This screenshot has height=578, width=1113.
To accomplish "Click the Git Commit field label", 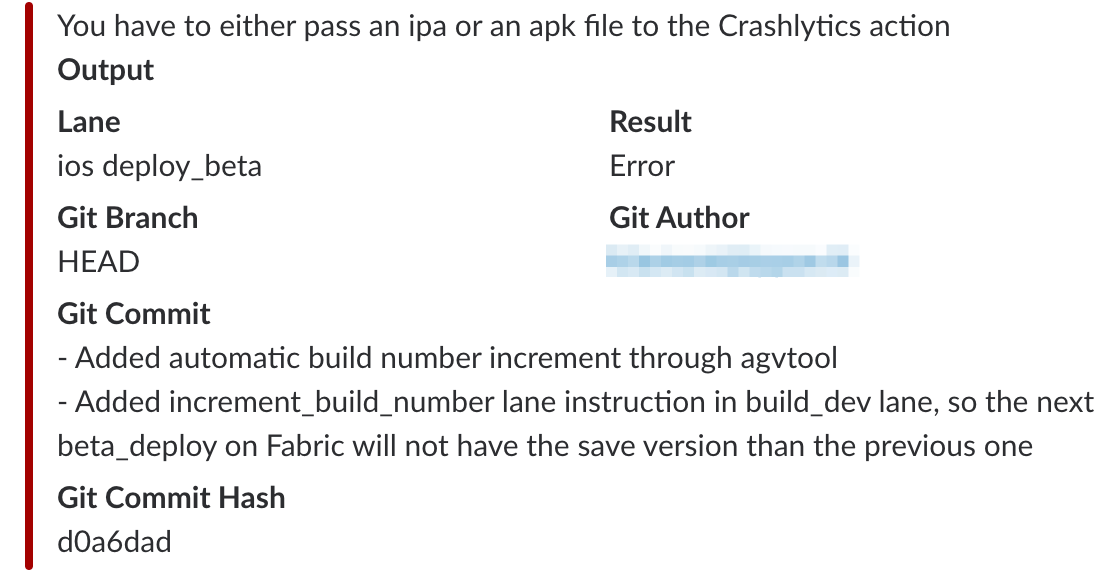I will click(134, 314).
